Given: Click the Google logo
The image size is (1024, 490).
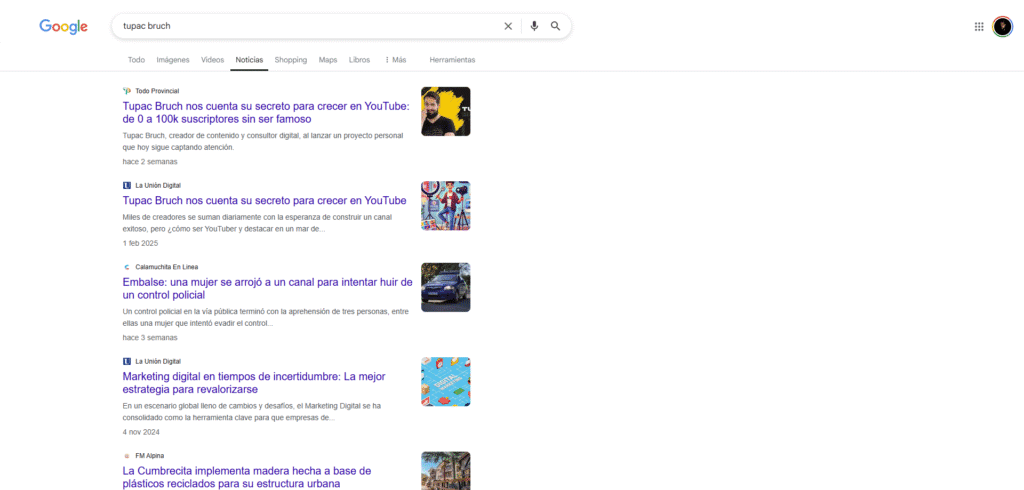Looking at the screenshot, I should click(63, 26).
